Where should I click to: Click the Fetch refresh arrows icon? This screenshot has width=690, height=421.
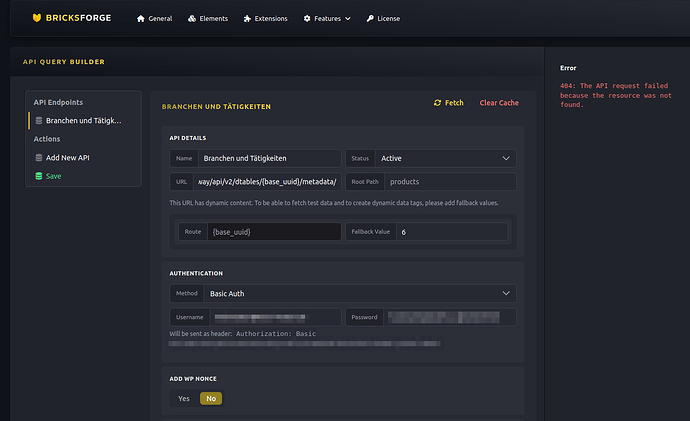[437, 103]
